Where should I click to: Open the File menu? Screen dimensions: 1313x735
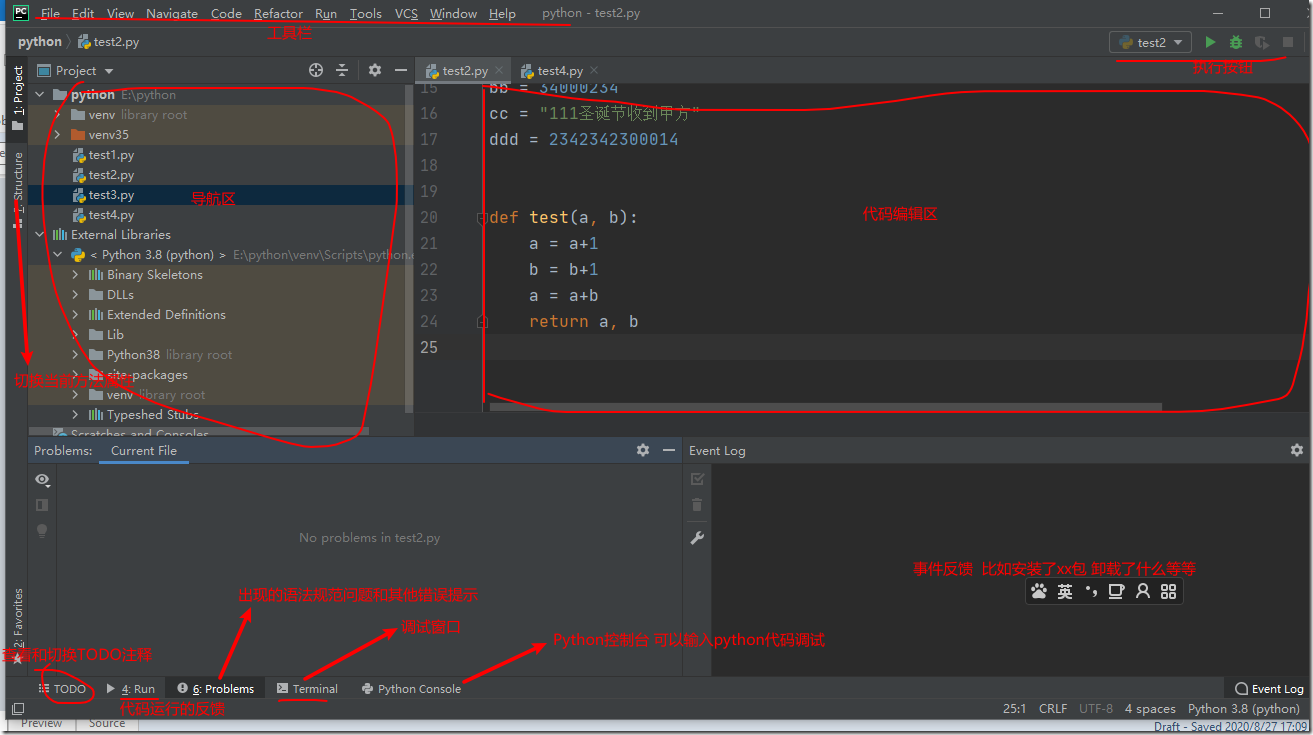pos(50,13)
